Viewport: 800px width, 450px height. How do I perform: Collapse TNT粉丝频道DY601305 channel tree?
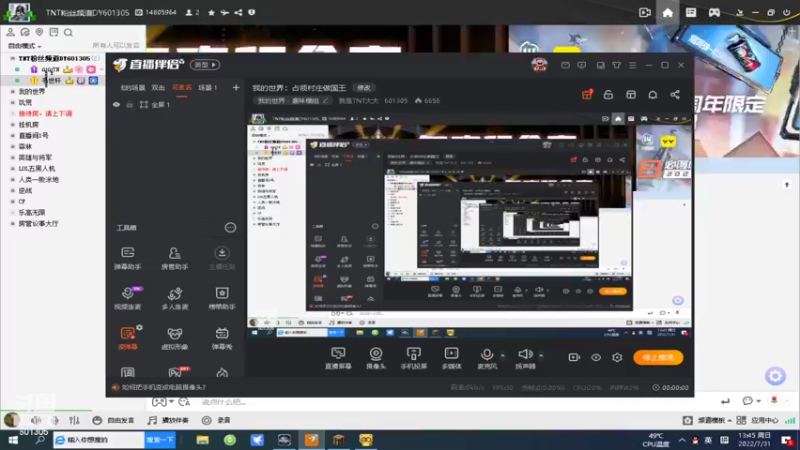(x=13, y=59)
